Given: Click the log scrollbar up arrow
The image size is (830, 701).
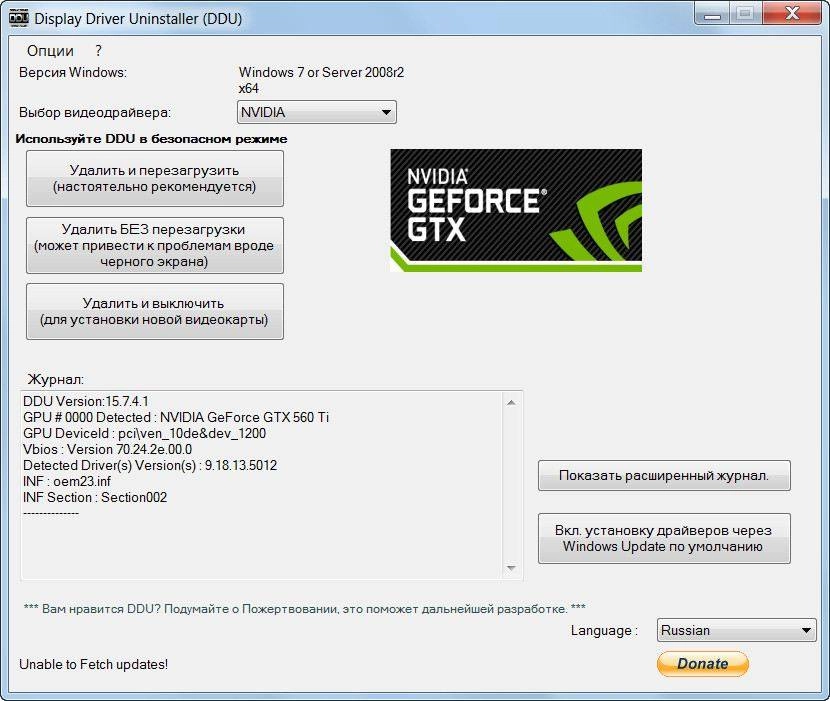Looking at the screenshot, I should click(x=511, y=403).
